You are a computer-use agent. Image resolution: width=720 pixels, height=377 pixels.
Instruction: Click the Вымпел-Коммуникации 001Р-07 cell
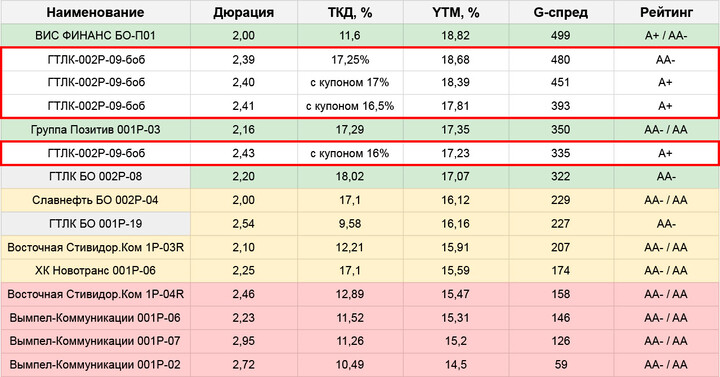click(96, 341)
